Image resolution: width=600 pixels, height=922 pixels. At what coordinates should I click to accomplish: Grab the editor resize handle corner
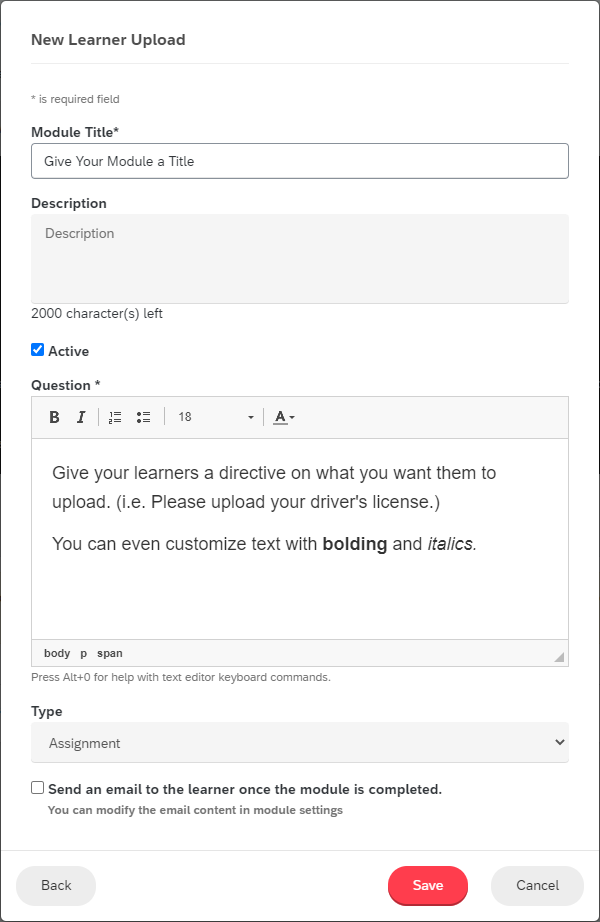click(559, 657)
